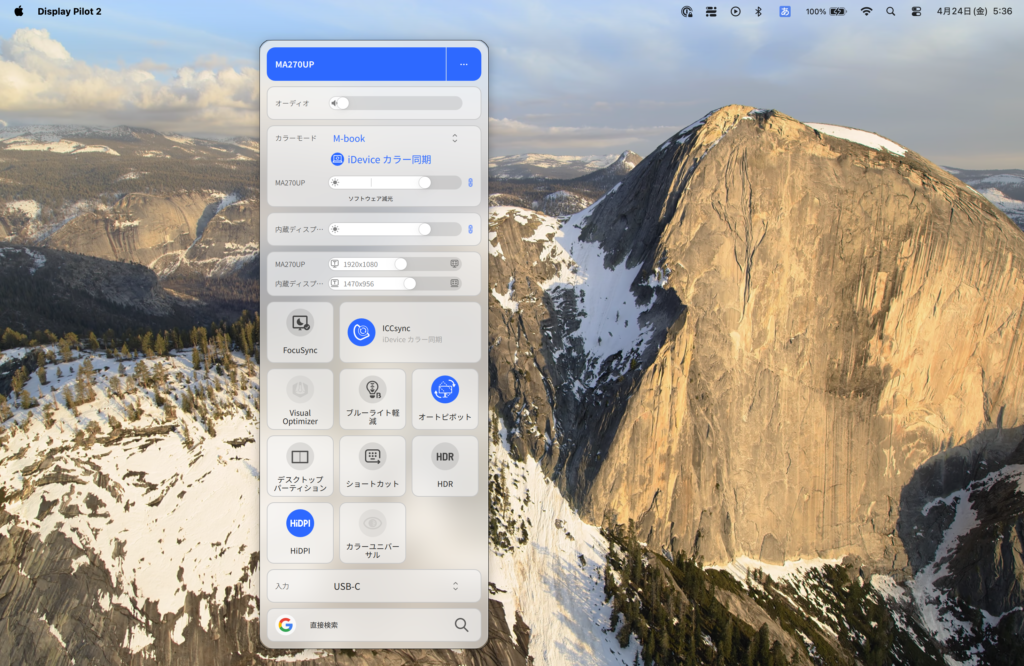This screenshot has height=666, width=1024.
Task: Open the 100% battery status menu
Action: pos(826,11)
